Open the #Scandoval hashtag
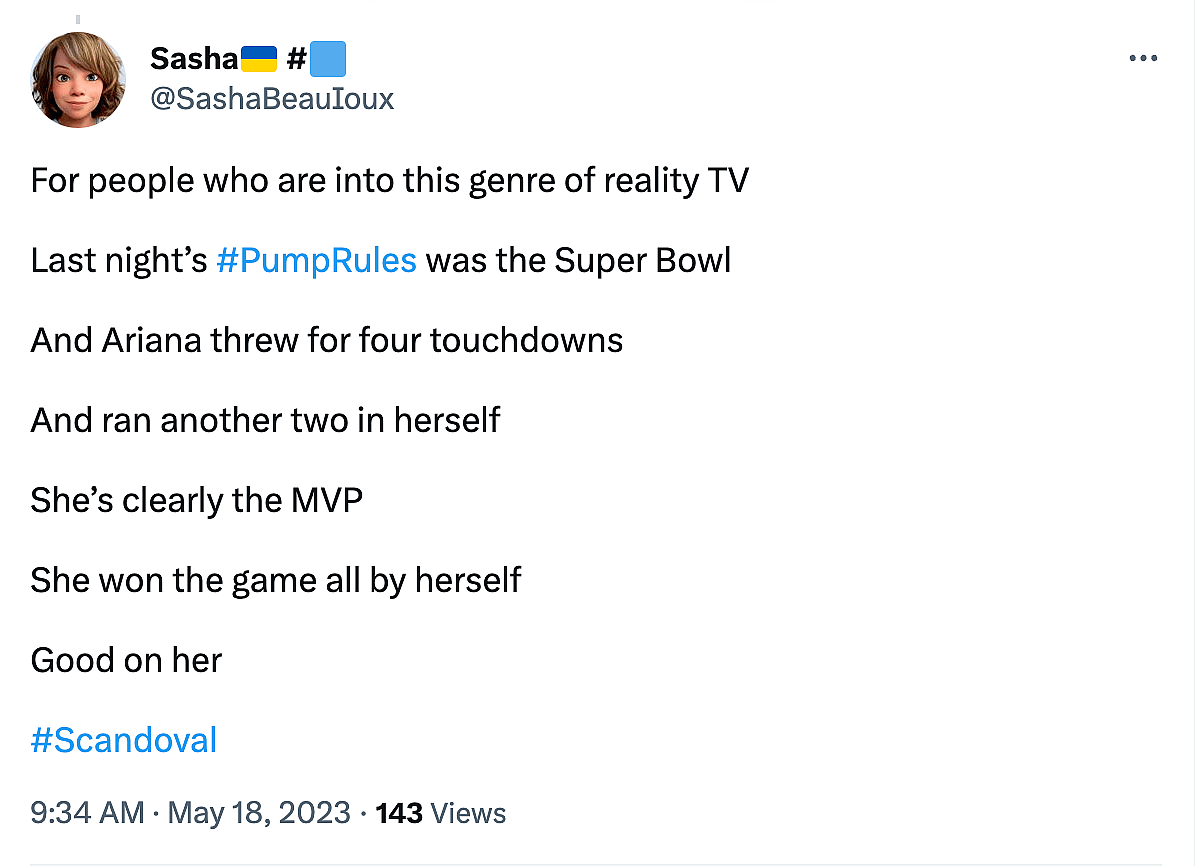This screenshot has width=1195, height=866. (x=124, y=740)
